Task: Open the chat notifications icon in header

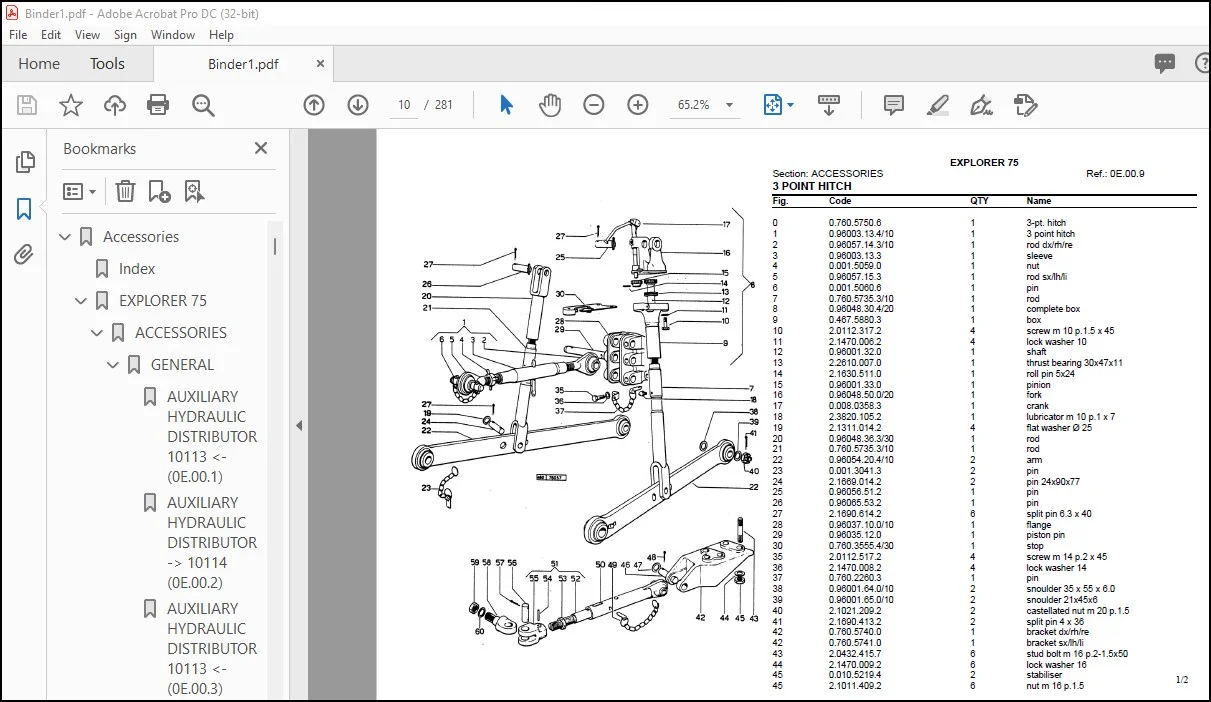Action: click(1165, 63)
